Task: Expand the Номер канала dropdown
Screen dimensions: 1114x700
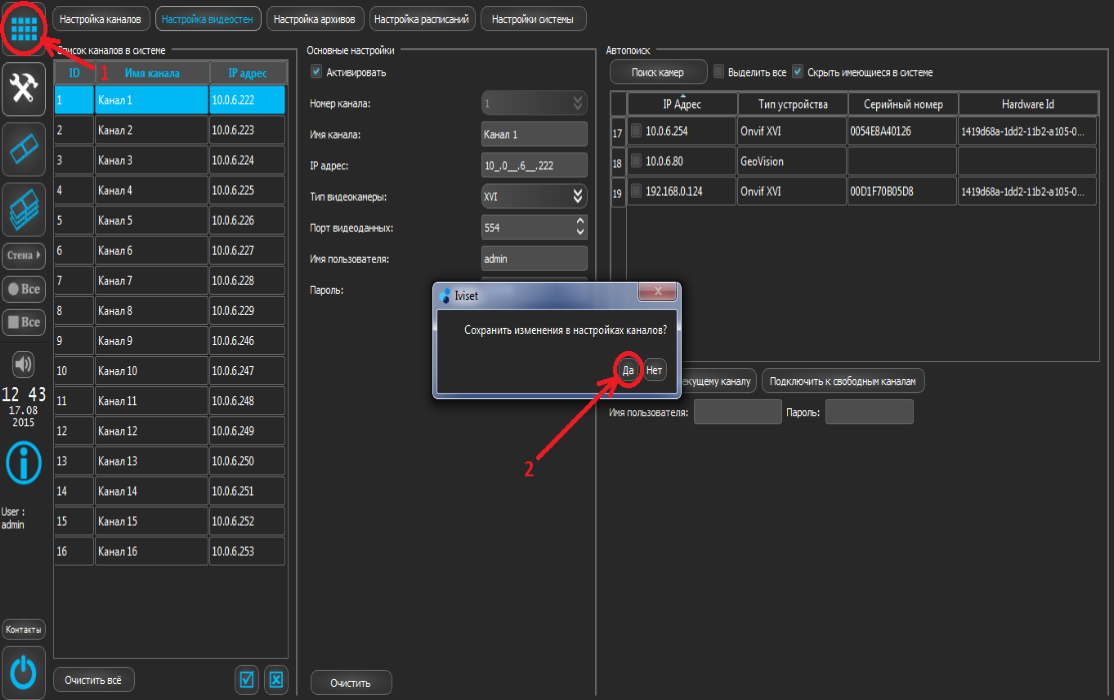Action: tap(577, 103)
